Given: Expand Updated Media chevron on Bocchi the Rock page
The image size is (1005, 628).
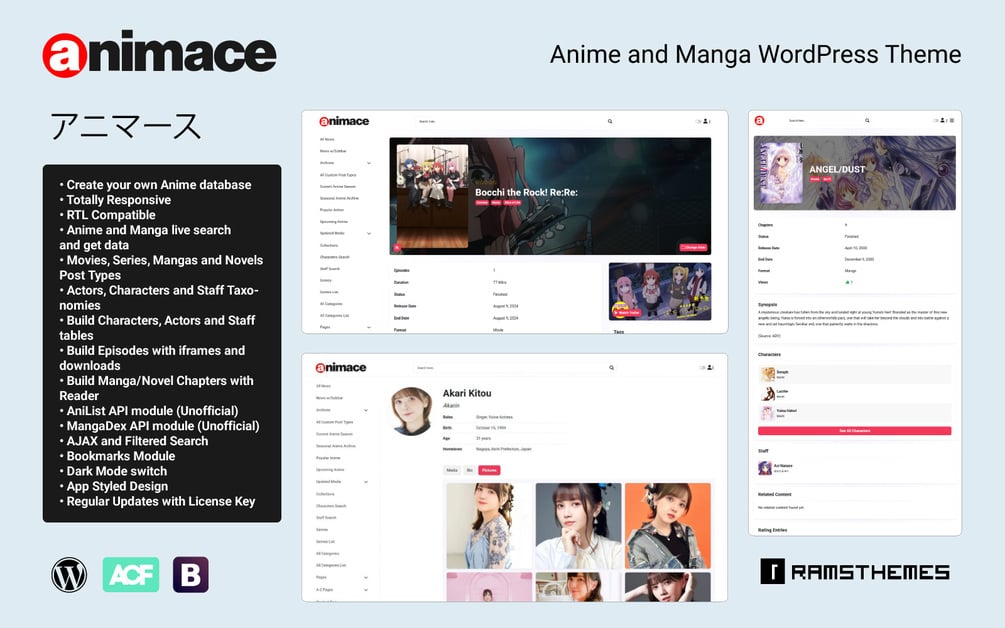Looking at the screenshot, I should click(369, 233).
